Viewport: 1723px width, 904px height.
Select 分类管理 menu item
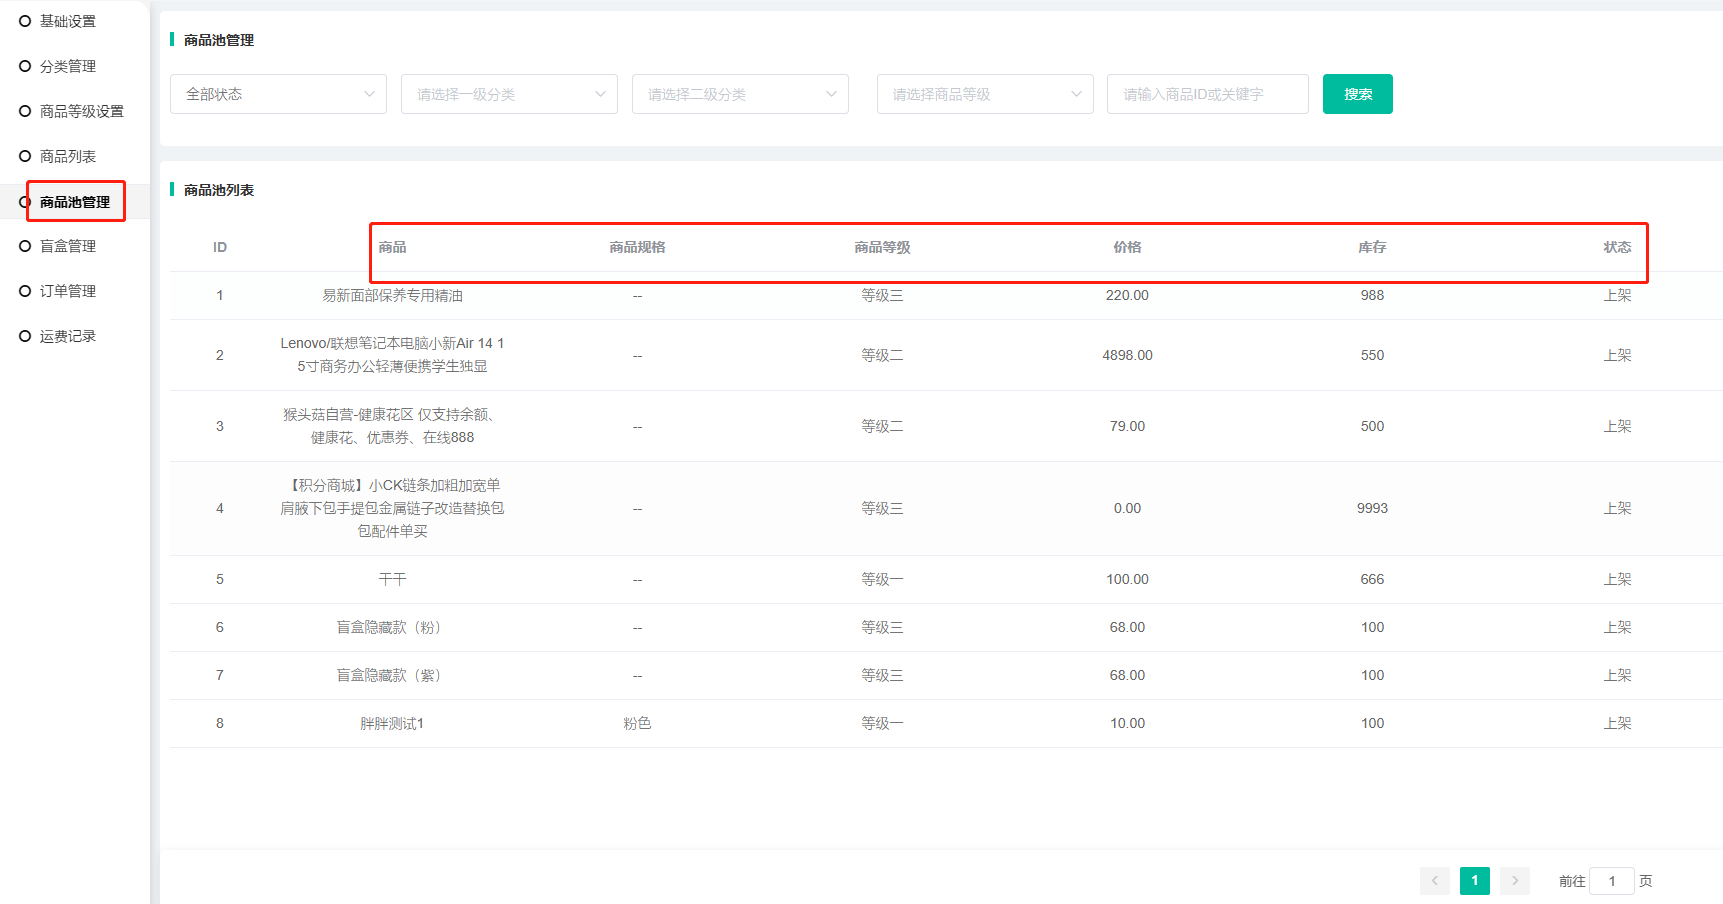coord(67,66)
